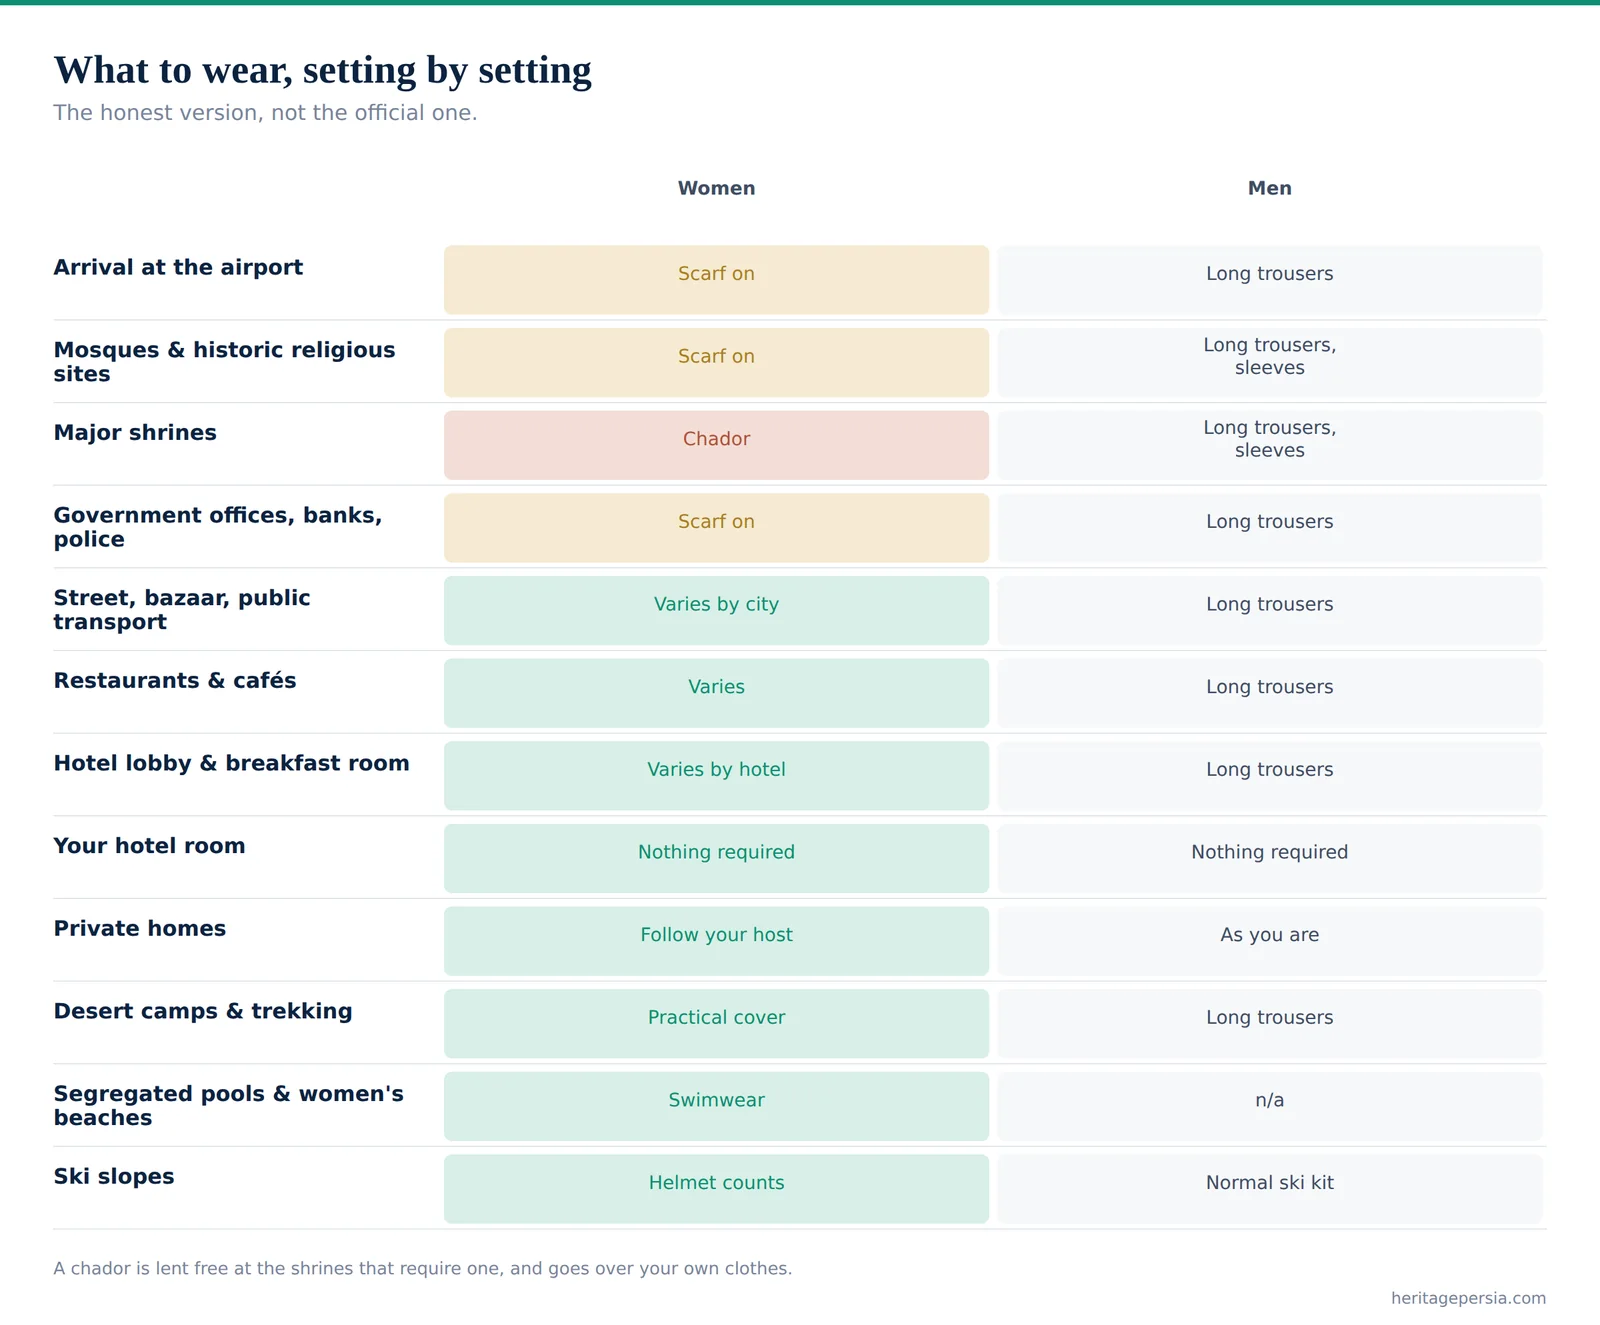Click the Swimwear cell for segregated pools
Screen dimensions: 1600x1325
716,1106
